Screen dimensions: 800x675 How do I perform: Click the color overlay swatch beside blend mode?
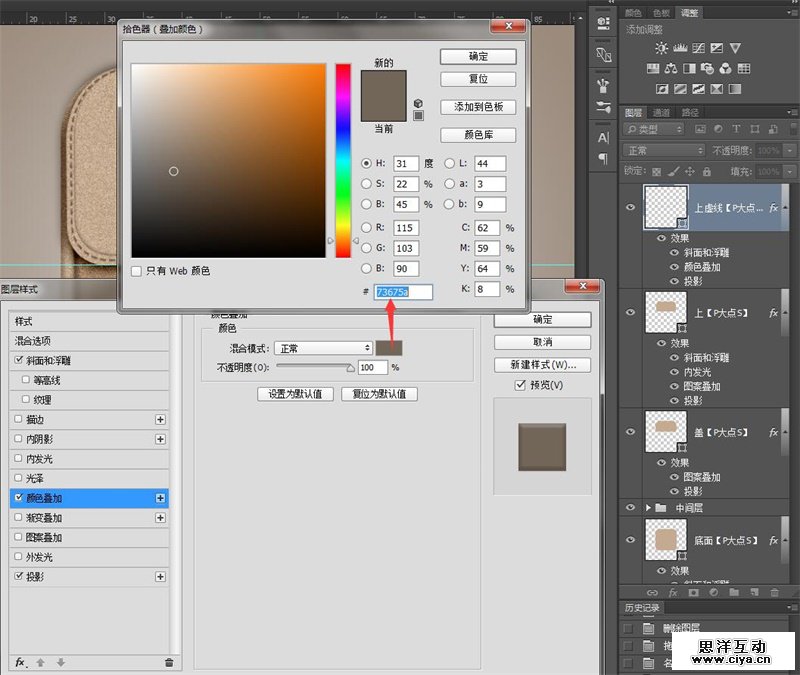(x=389, y=348)
